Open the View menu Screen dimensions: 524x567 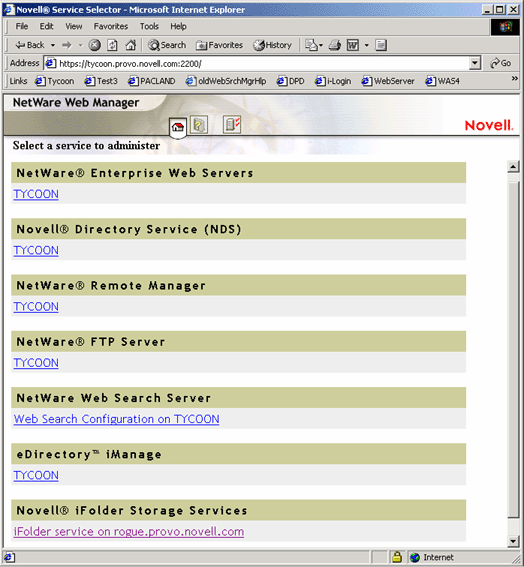coord(74,26)
